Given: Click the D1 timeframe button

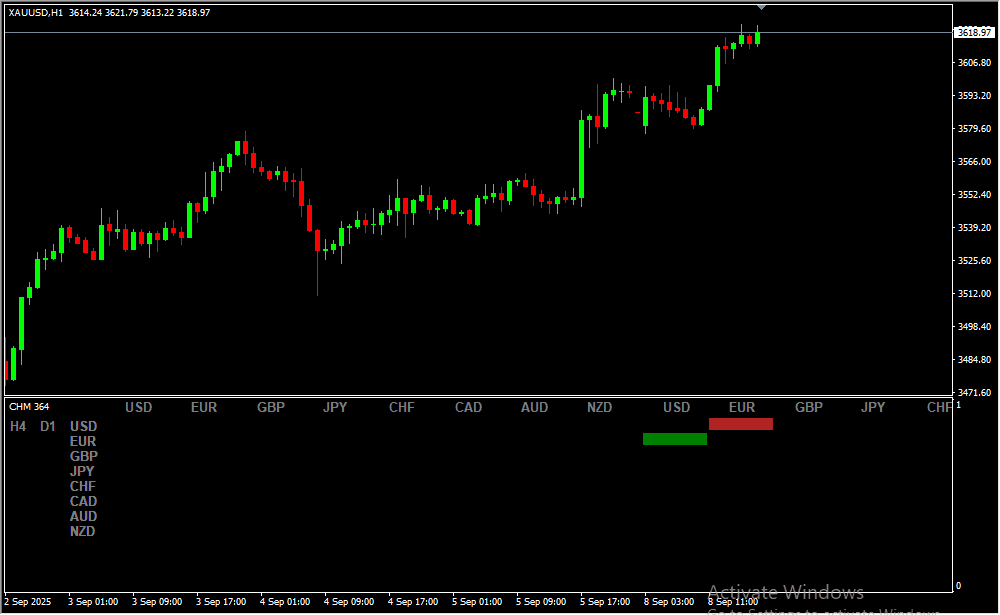Looking at the screenshot, I should (48, 426).
